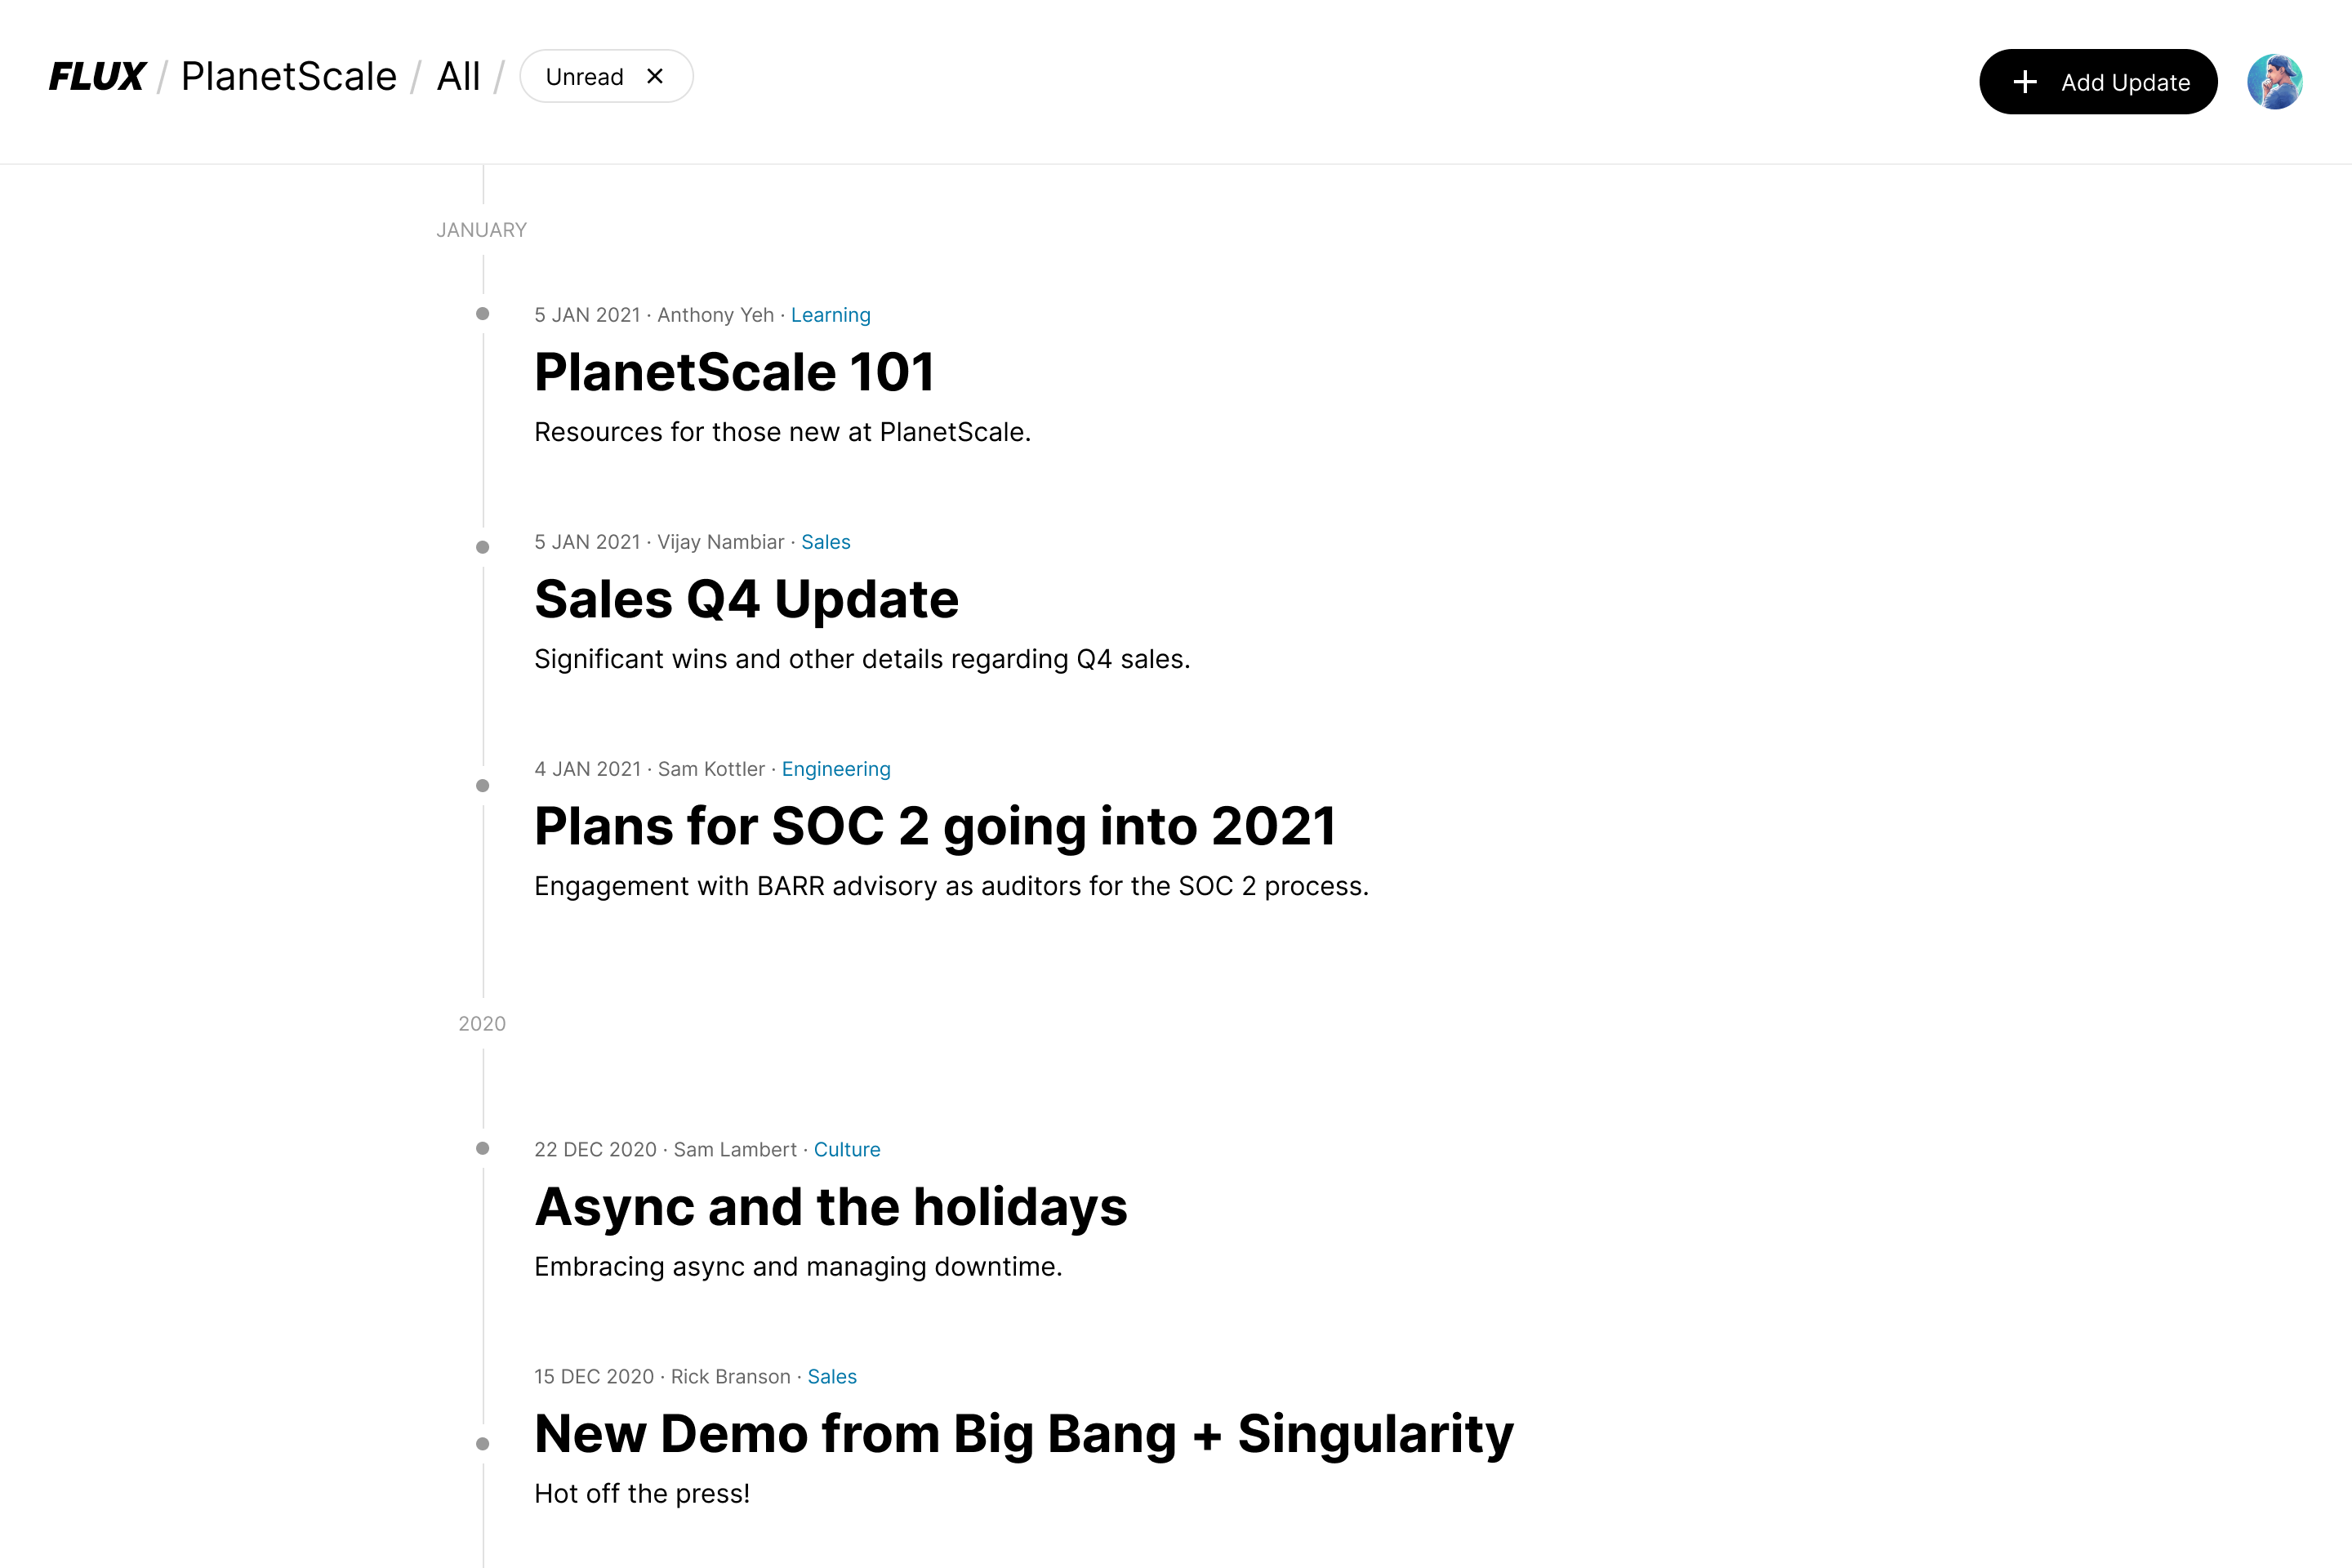Open Sales tag on Vijay Nambiar's post
The width and height of the screenshot is (2352, 1568).
pos(825,542)
